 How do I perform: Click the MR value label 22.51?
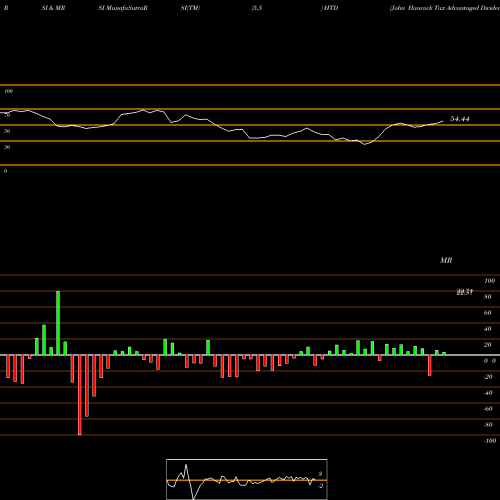point(465,292)
